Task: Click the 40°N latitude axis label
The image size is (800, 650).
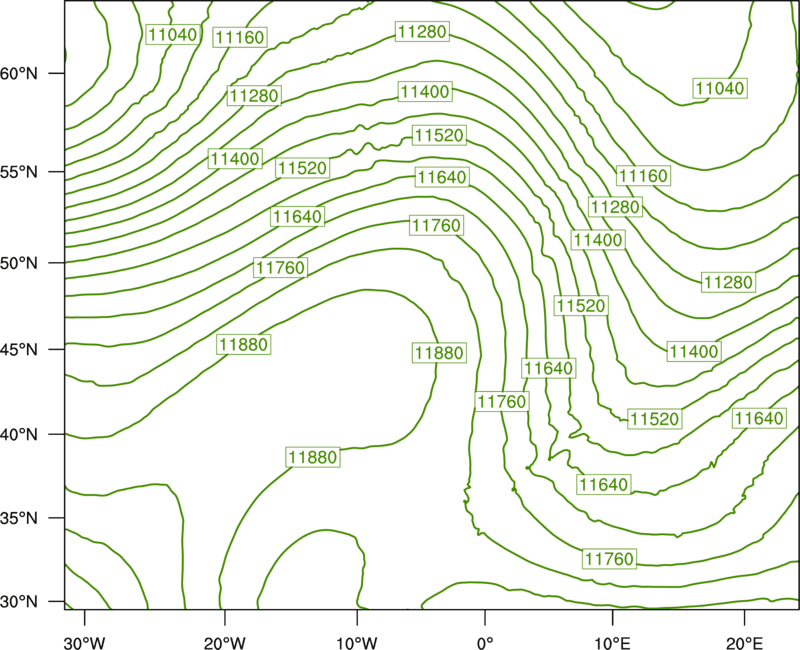Action: click(x=19, y=435)
